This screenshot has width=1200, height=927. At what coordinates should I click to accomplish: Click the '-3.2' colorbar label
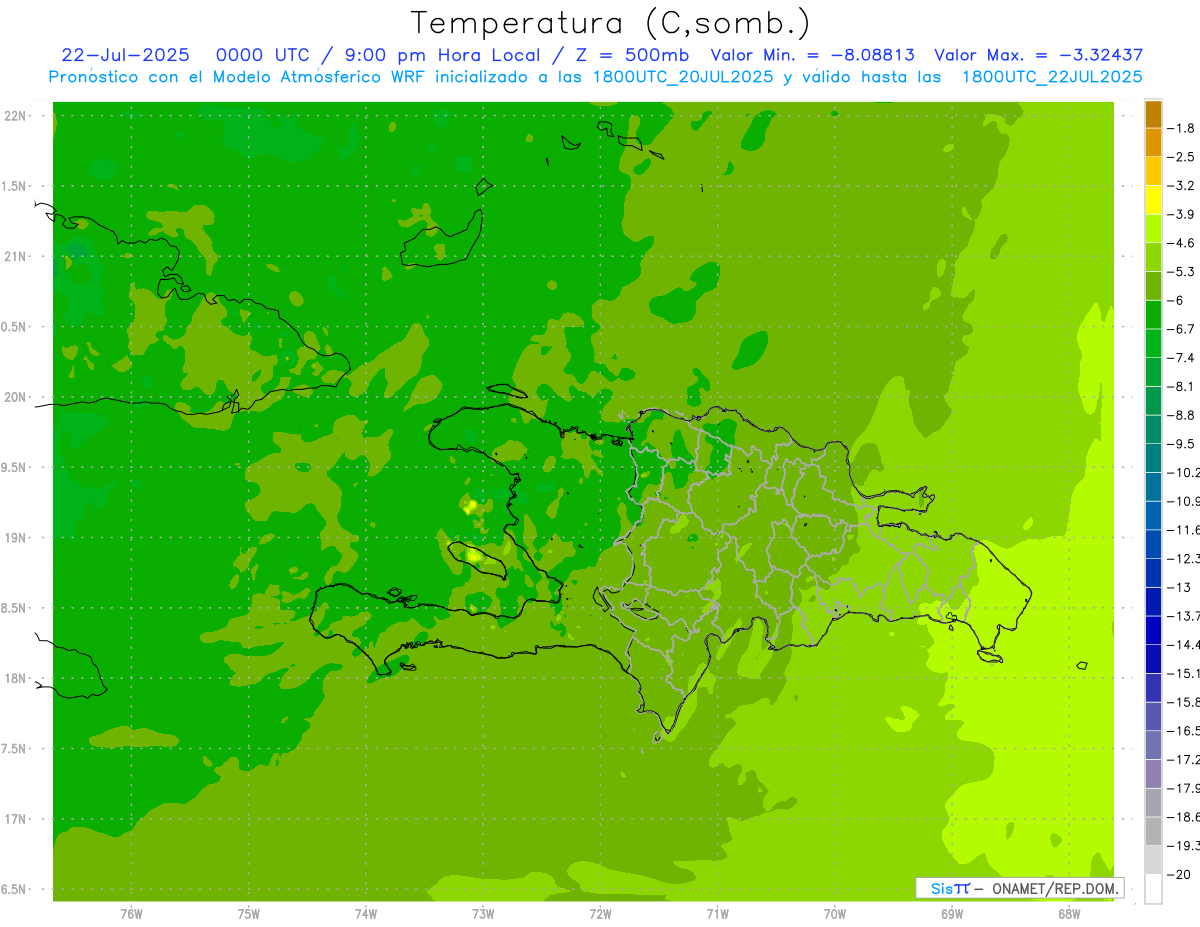pos(1183,186)
